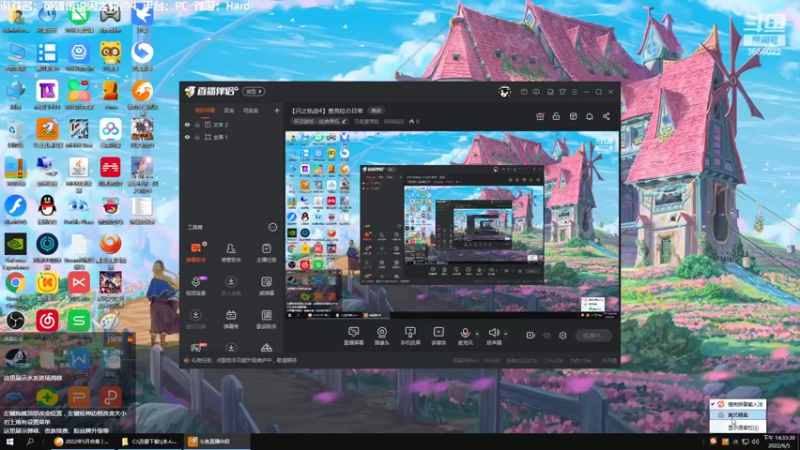
Task: Collapse the 工具箱 toolbox panel
Action: (272, 227)
